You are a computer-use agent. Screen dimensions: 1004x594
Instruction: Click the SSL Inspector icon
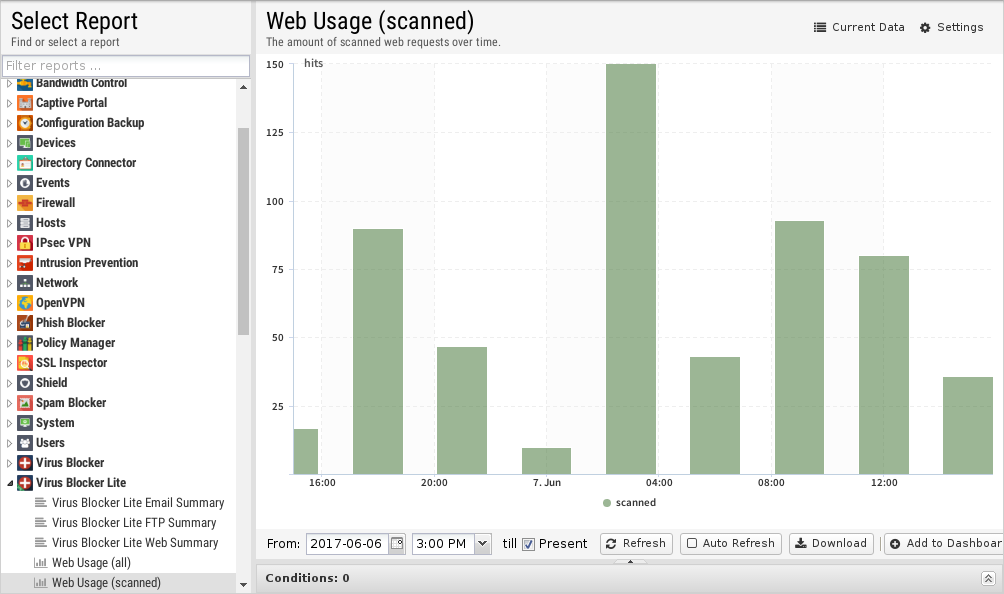tap(26, 363)
